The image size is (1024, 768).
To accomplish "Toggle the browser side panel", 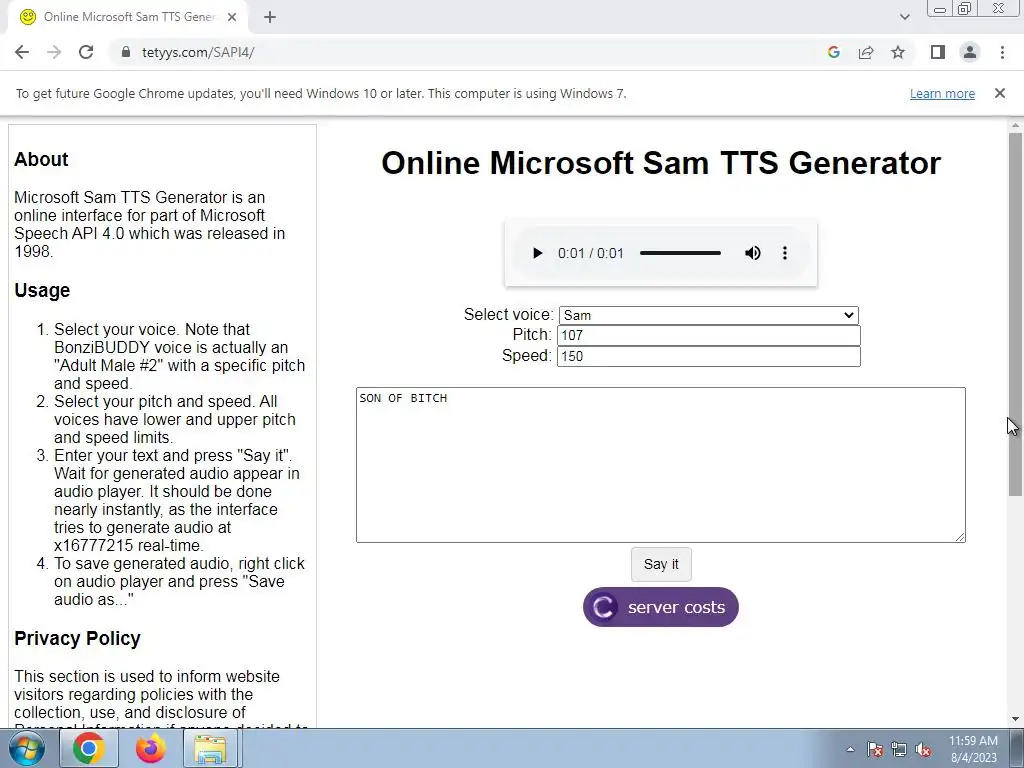I will (x=938, y=52).
